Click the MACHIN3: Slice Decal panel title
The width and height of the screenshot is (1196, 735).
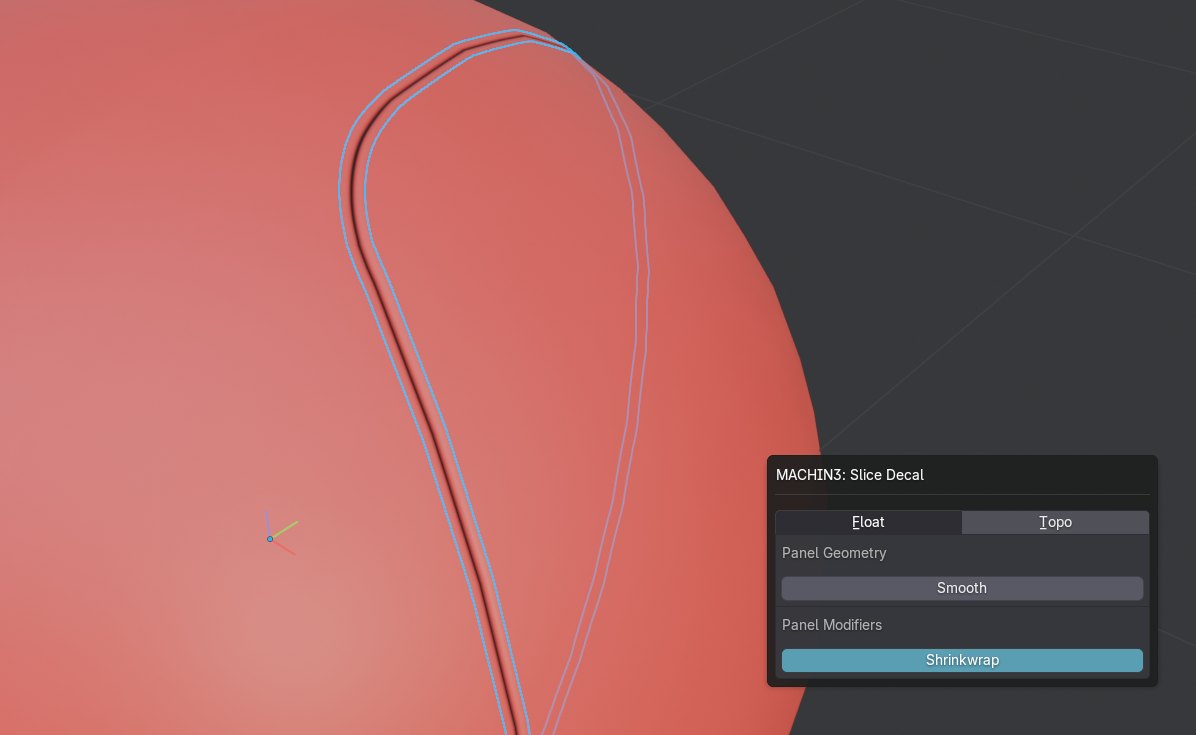[x=850, y=475]
